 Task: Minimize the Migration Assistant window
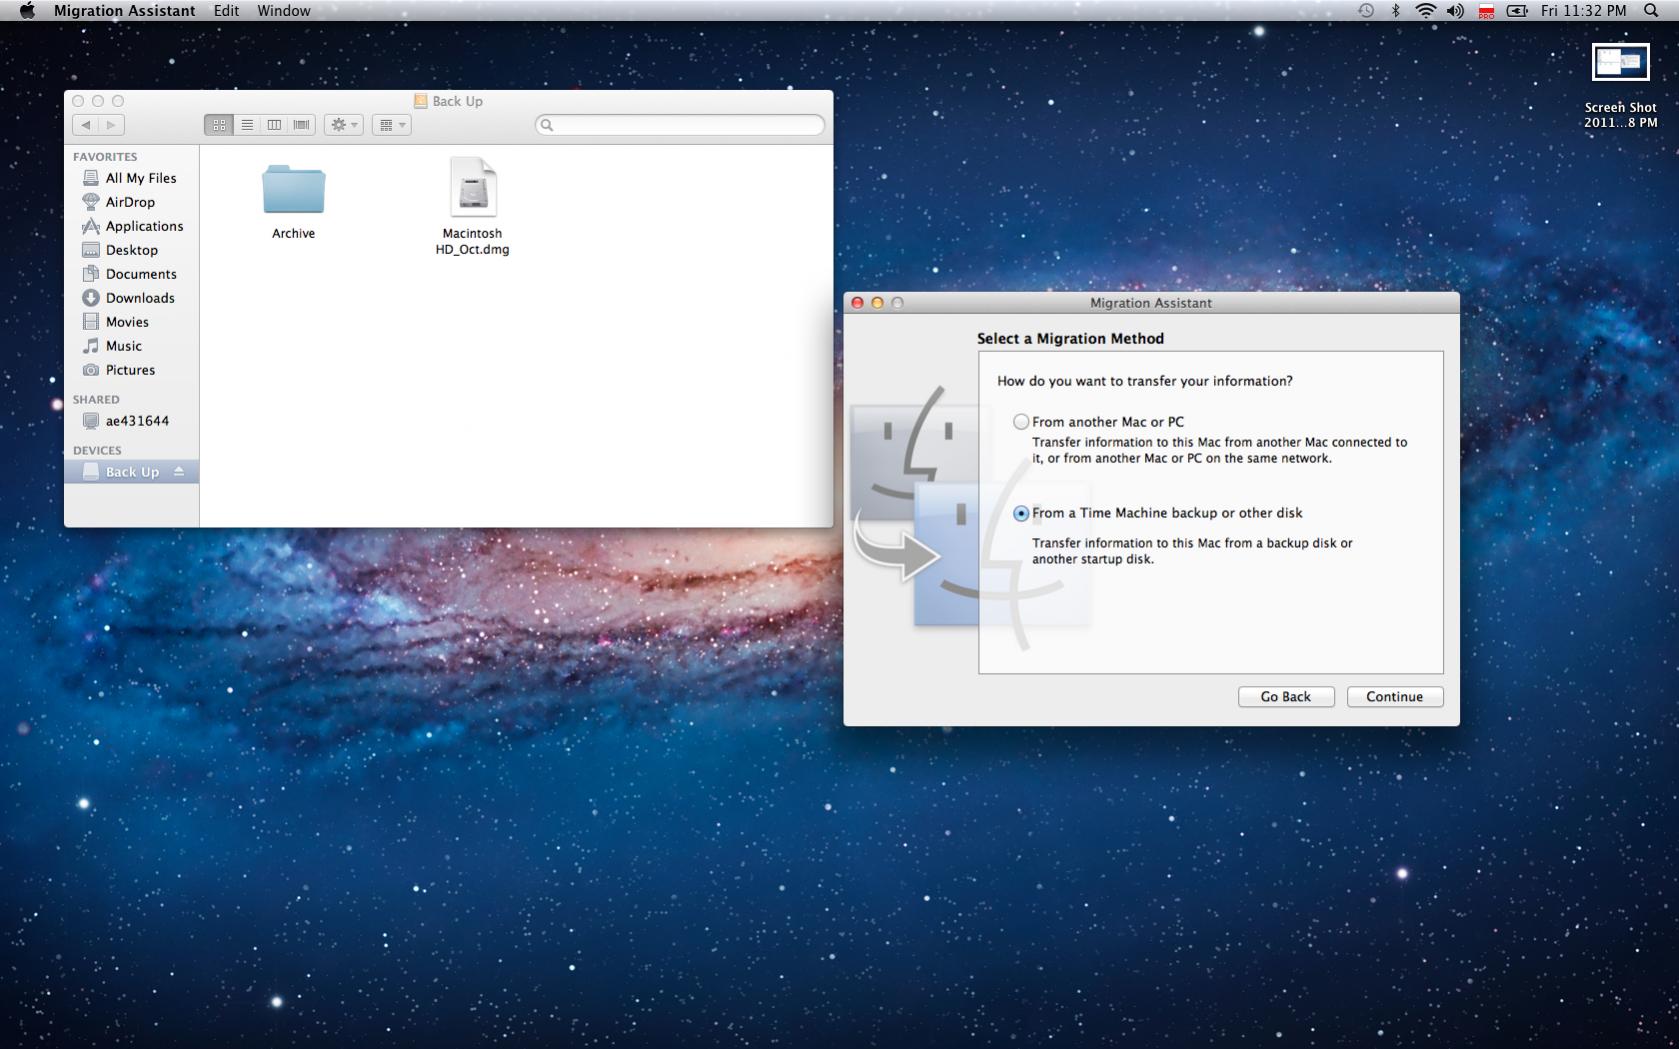click(877, 303)
